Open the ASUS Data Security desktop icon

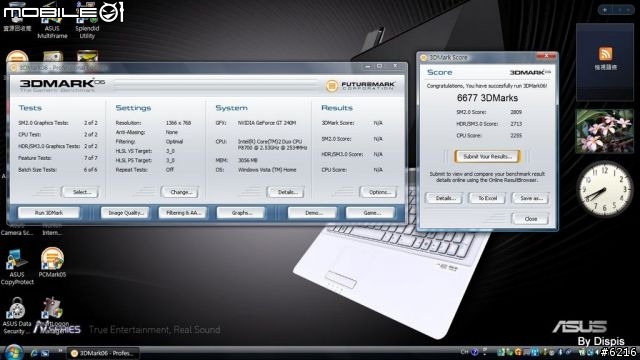coord(17,316)
